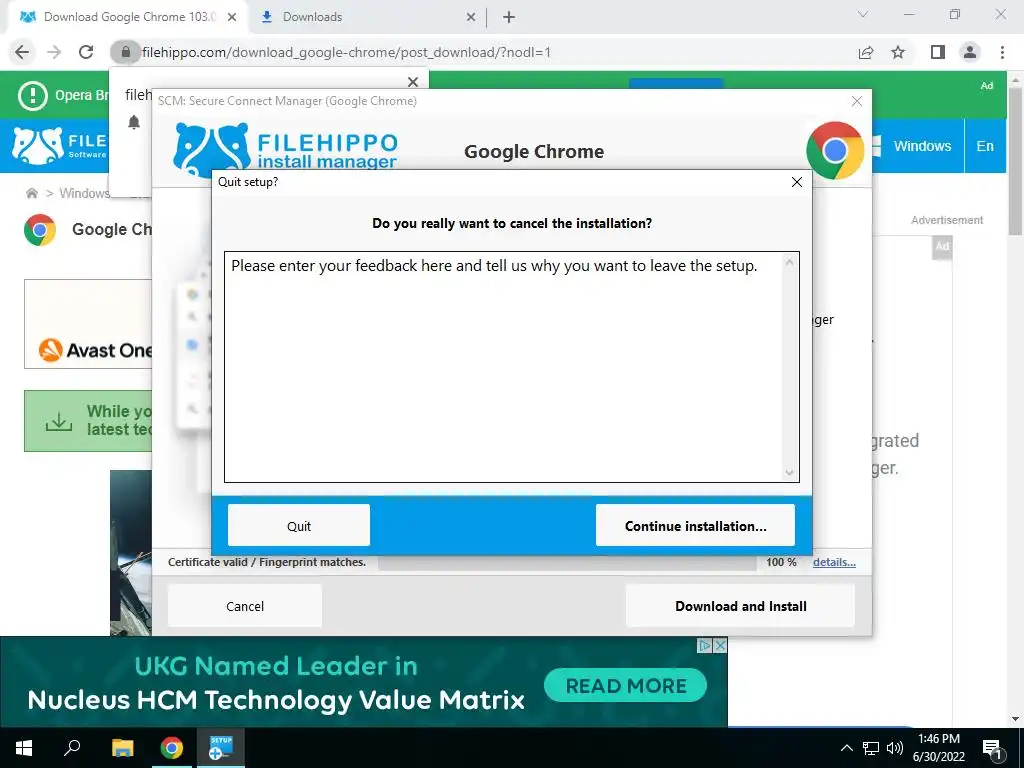Click the Google Chrome logo in installer

point(835,150)
